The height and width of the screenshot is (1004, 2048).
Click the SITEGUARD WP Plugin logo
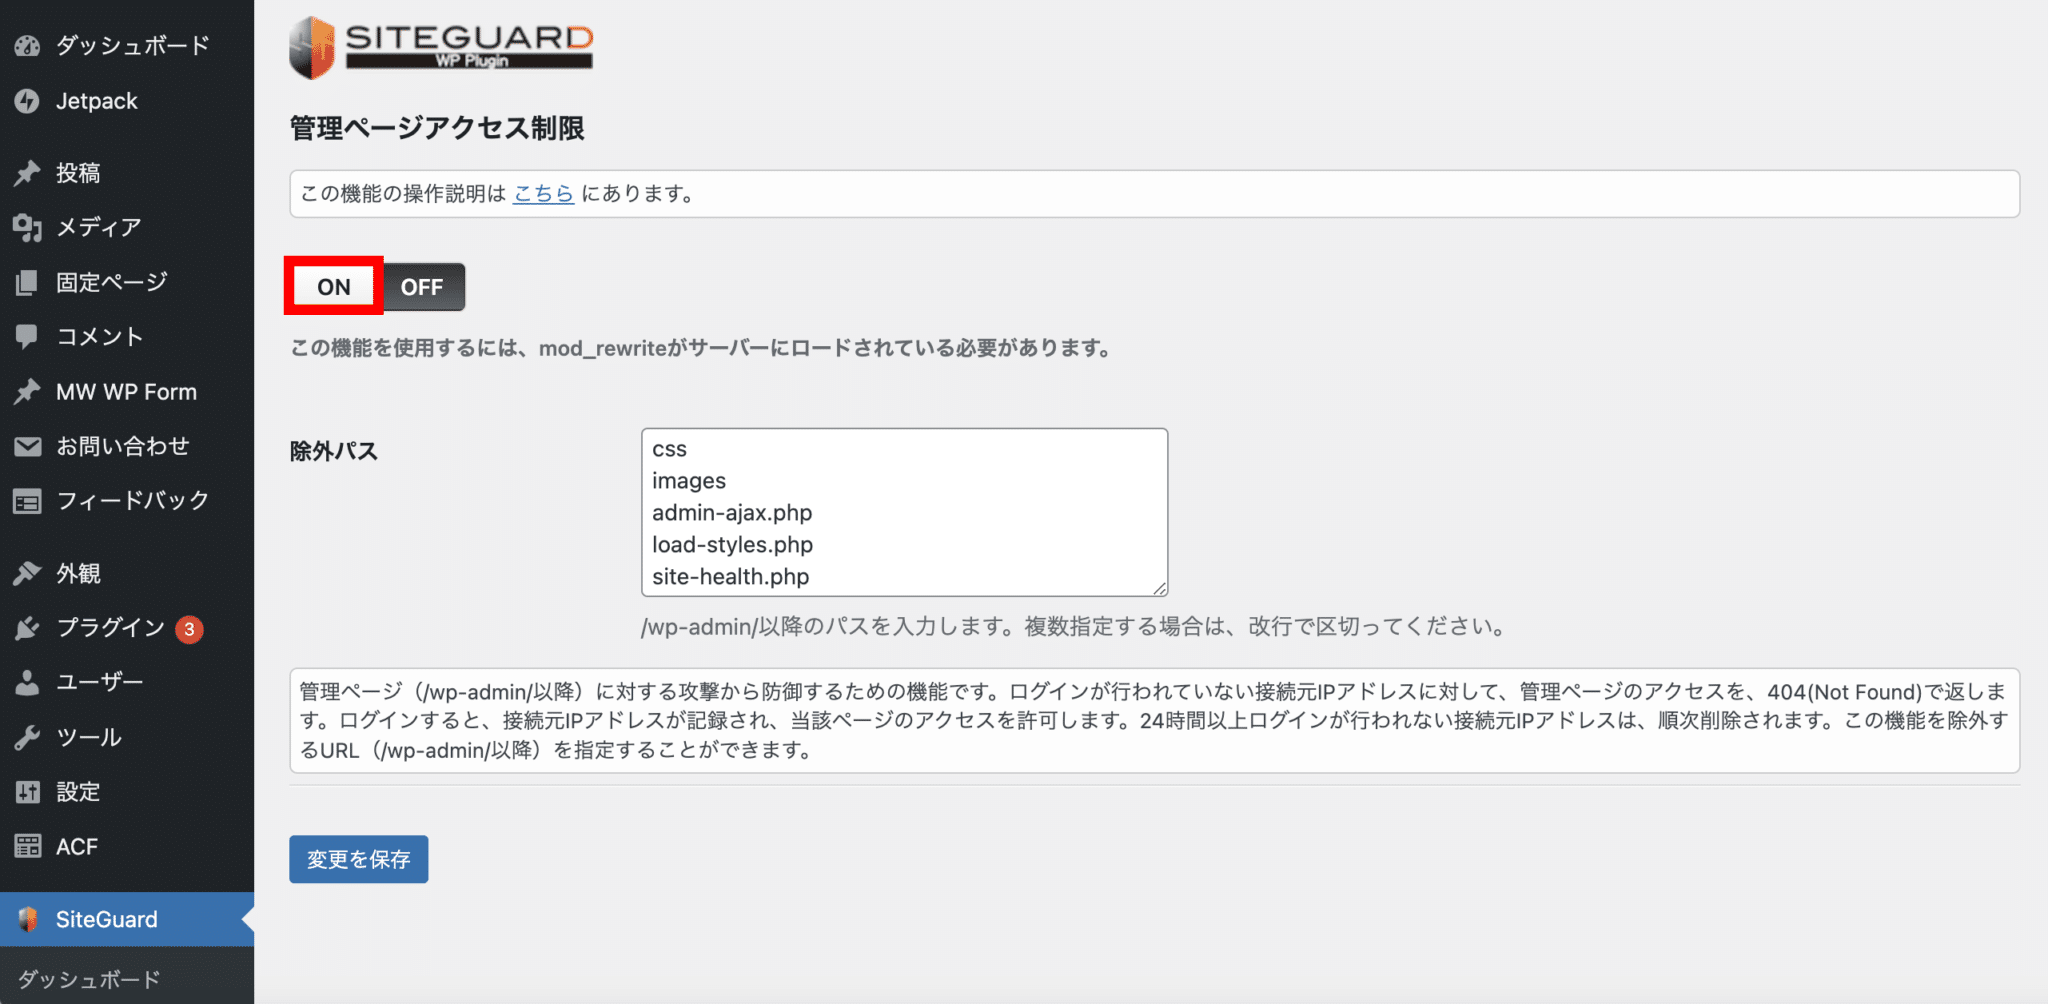[x=440, y=46]
